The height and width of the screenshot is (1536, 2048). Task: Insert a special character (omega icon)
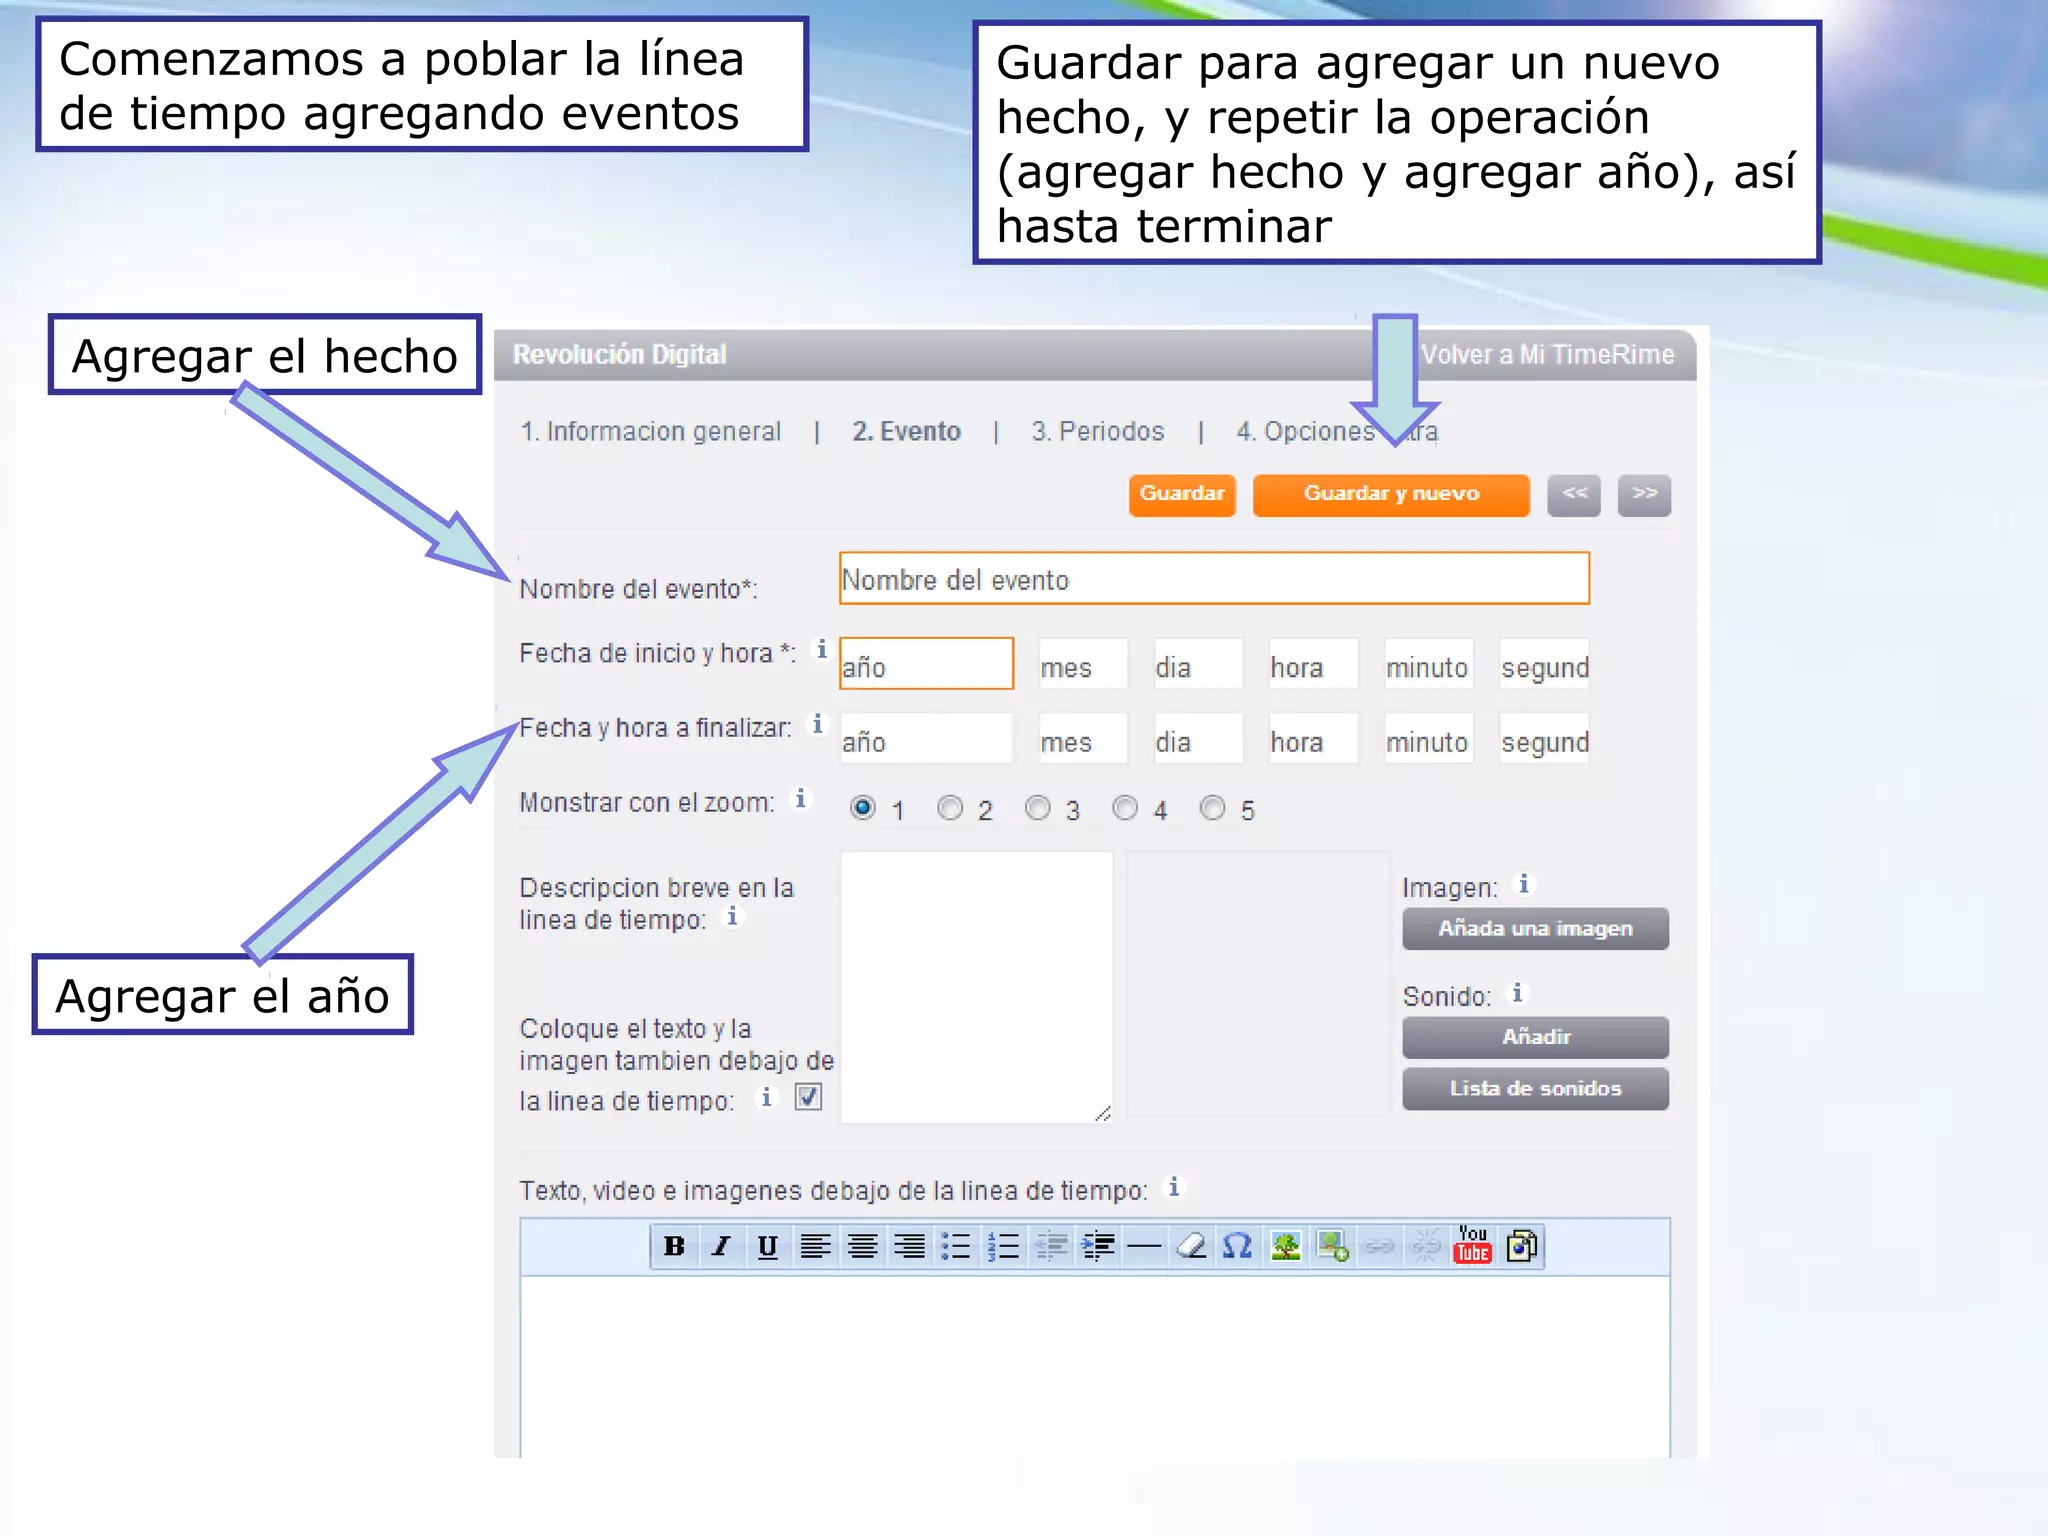(x=1238, y=1246)
